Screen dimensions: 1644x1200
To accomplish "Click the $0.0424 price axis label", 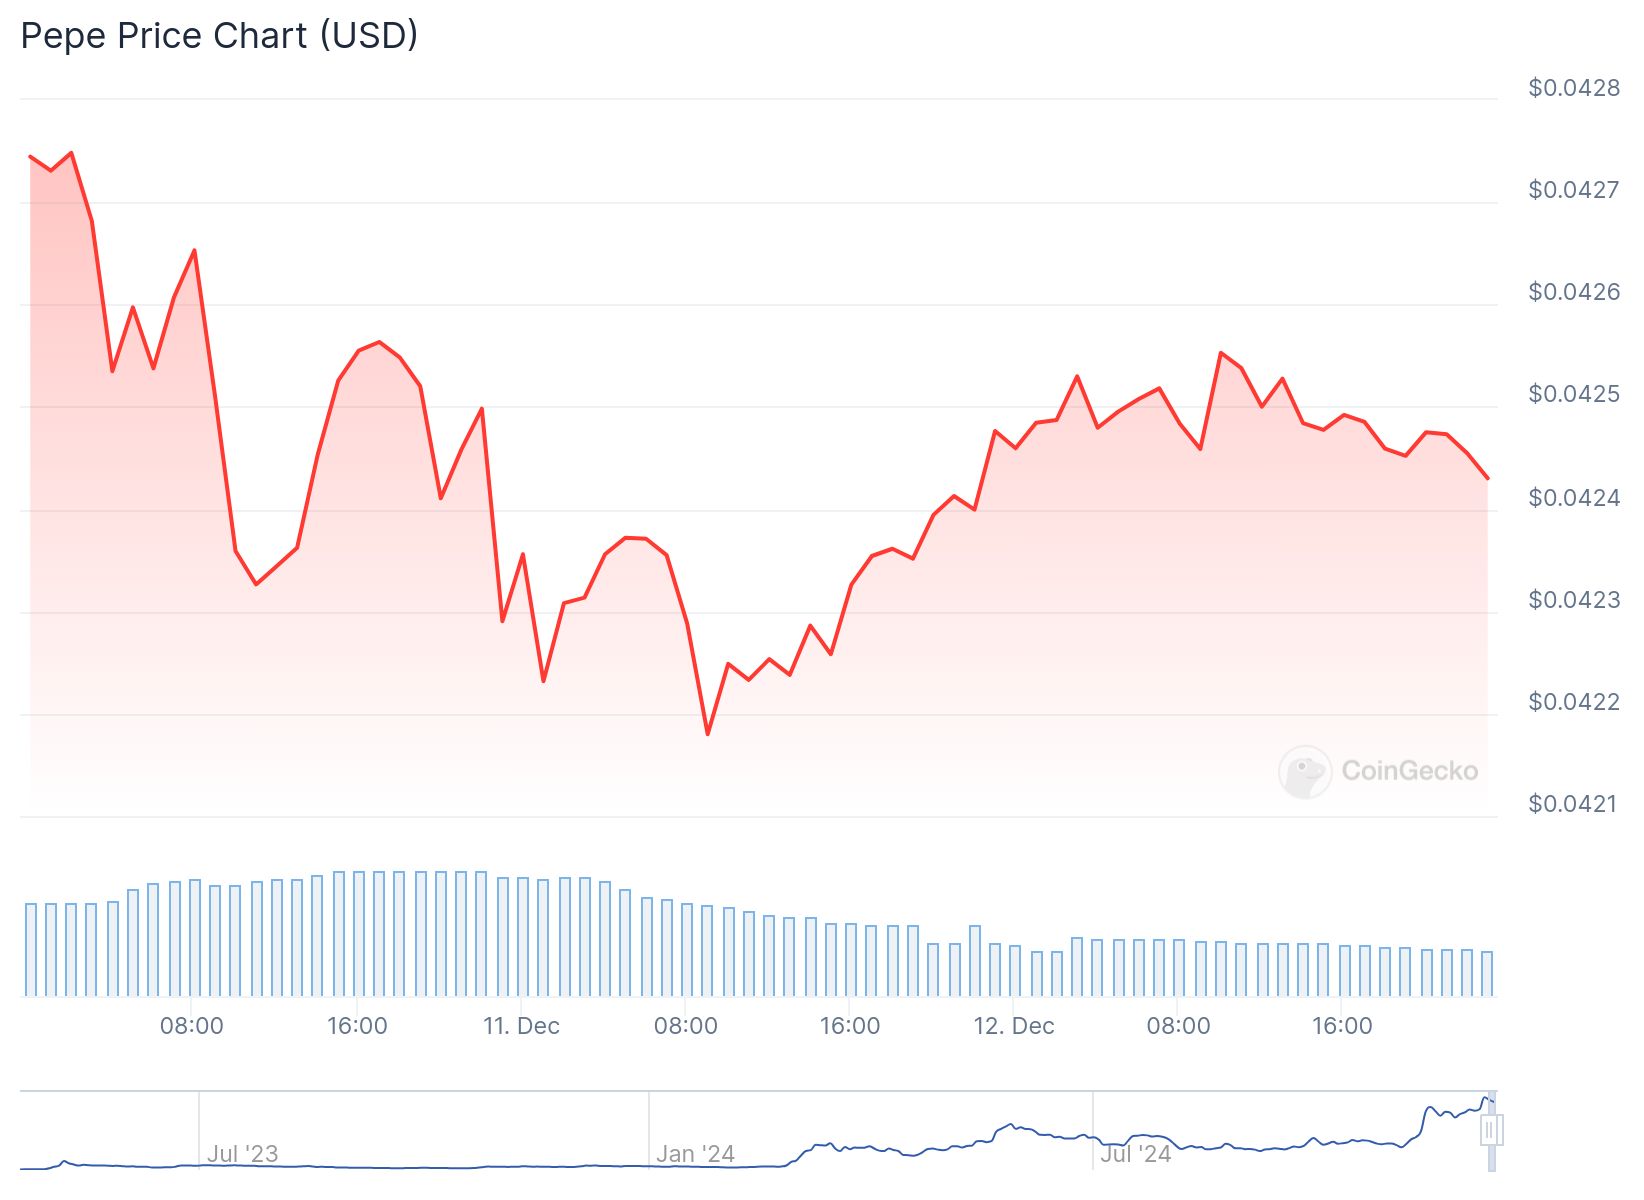I will (x=1574, y=498).
